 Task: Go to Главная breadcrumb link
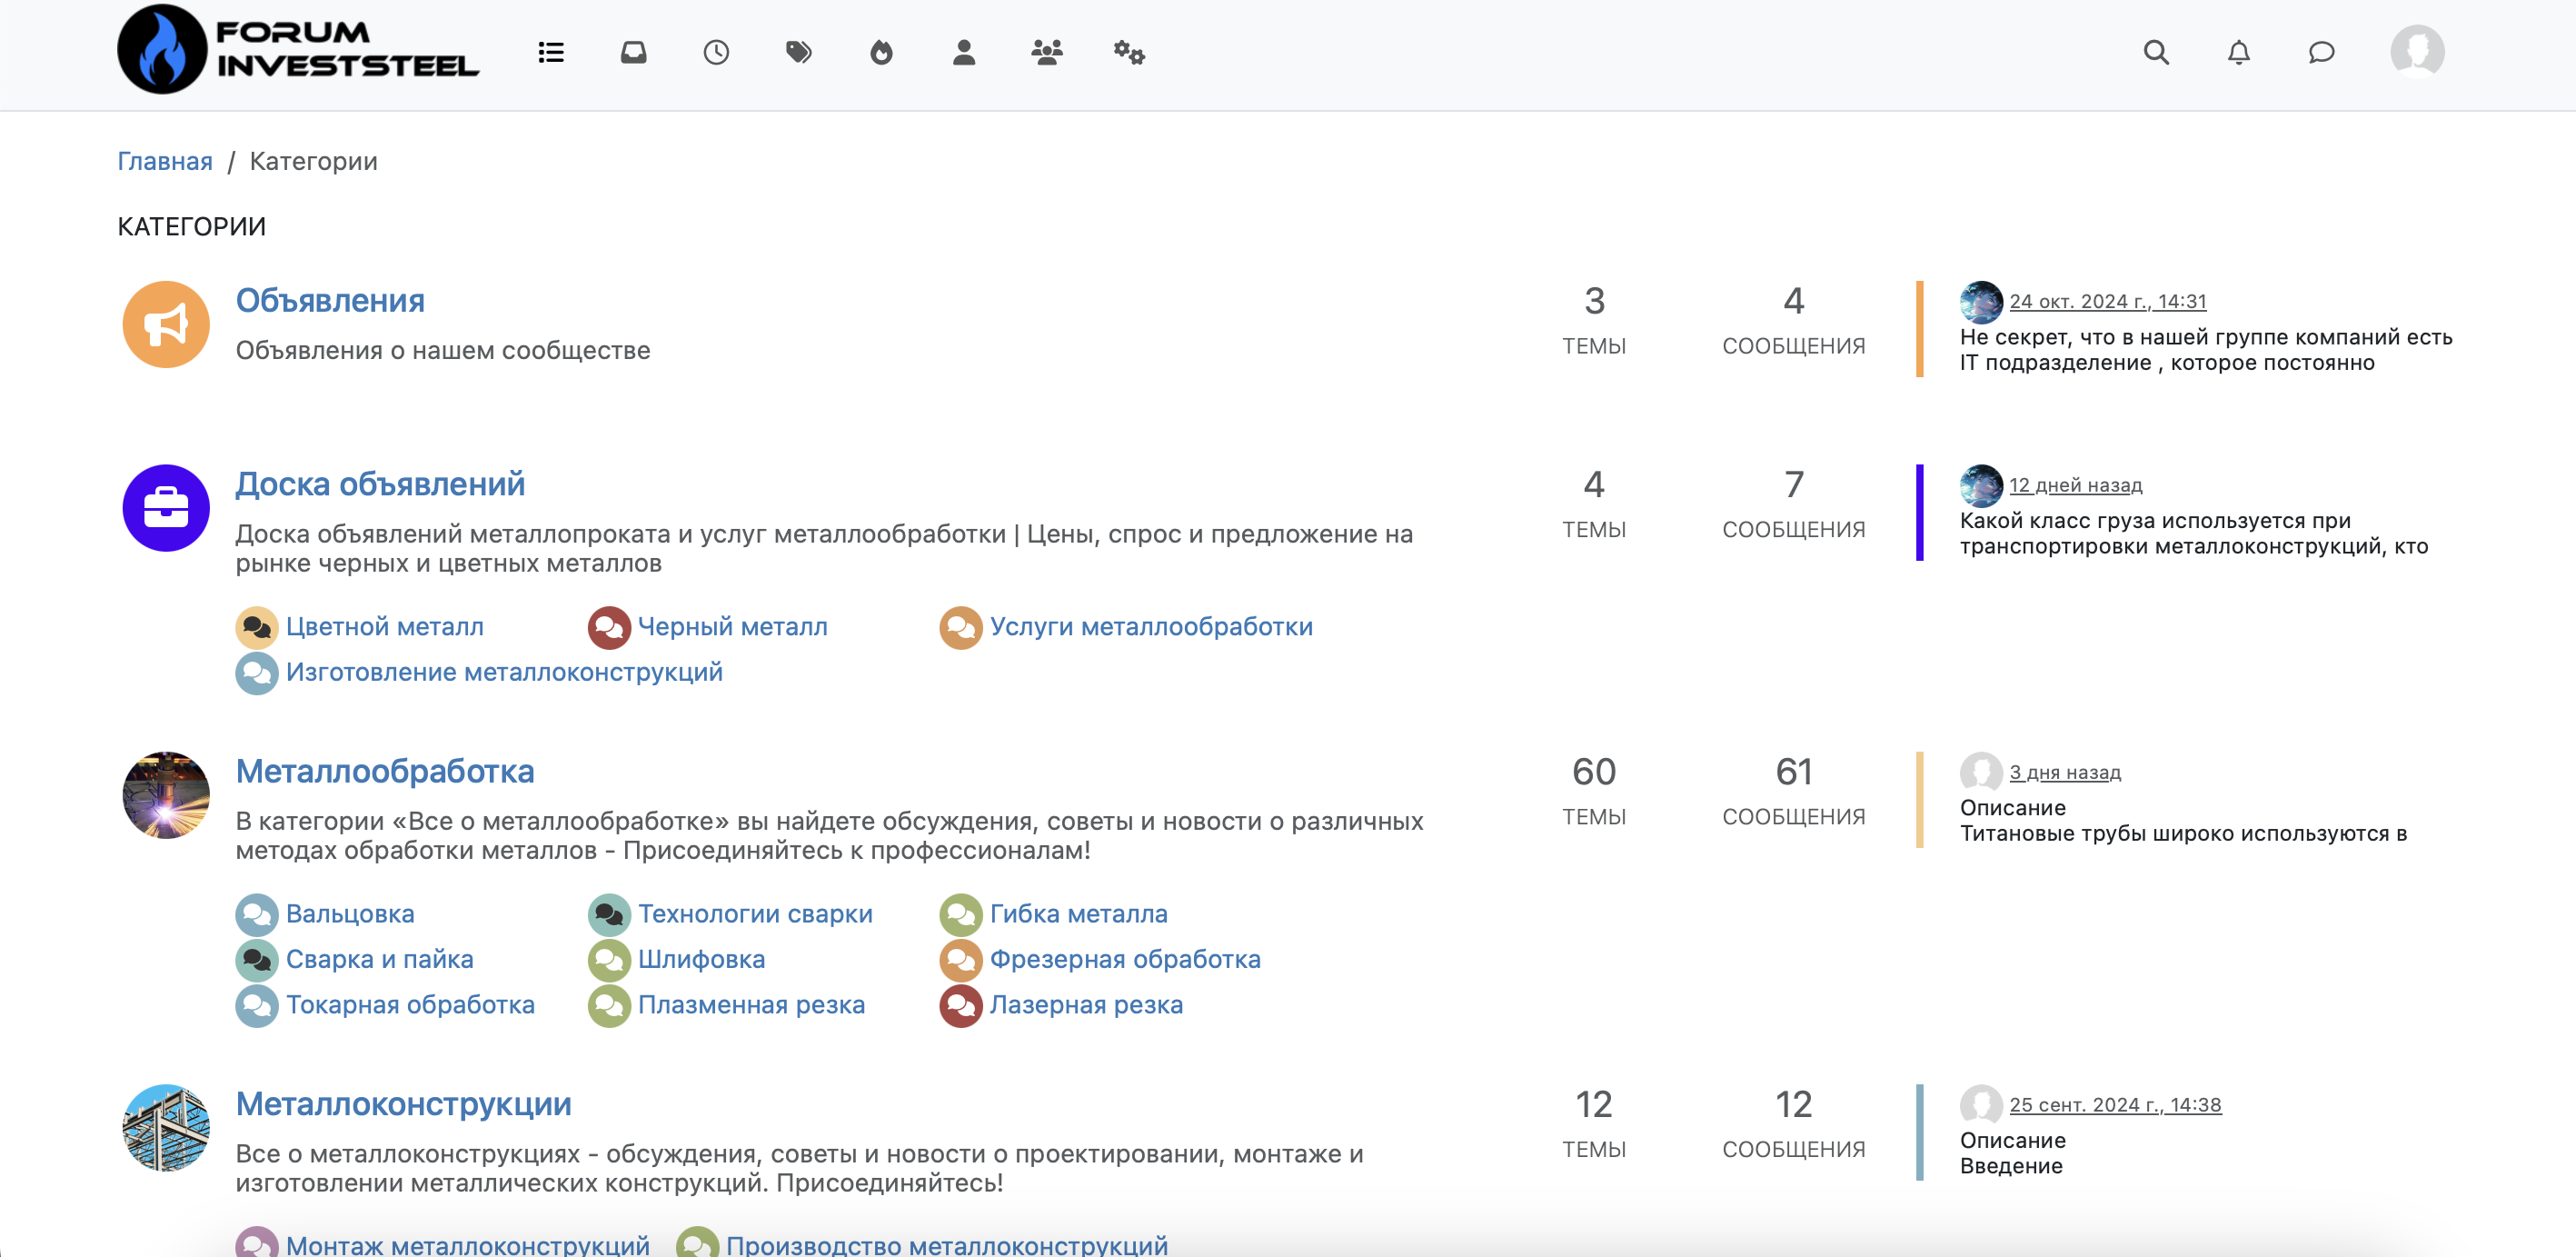click(165, 161)
